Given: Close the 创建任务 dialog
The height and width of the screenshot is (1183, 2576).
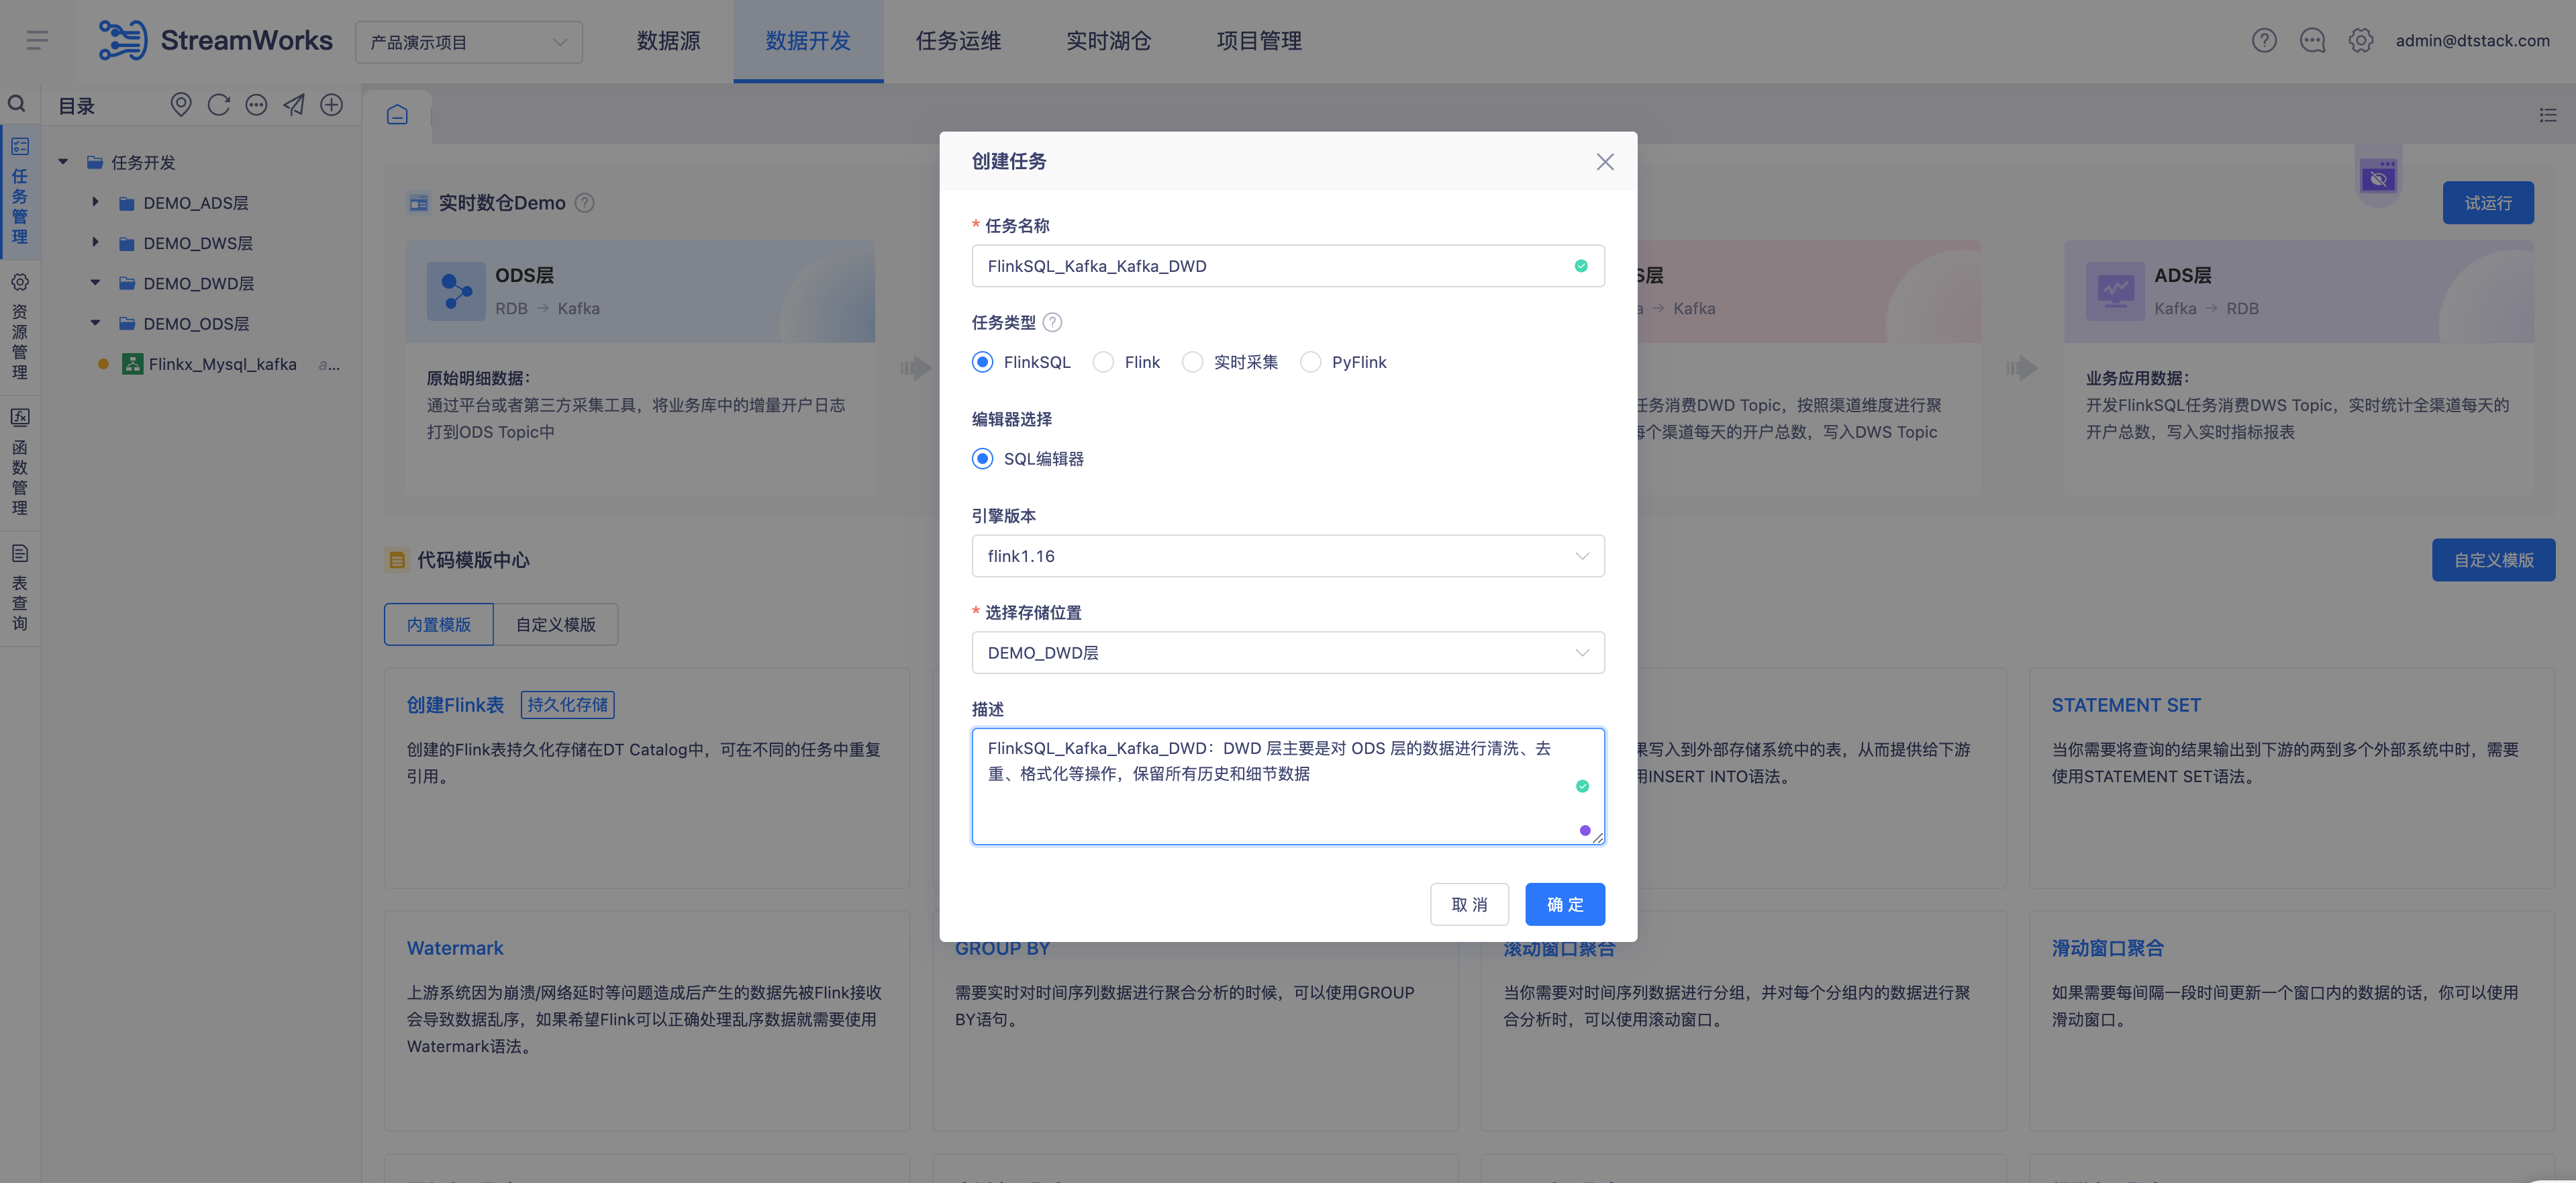Looking at the screenshot, I should tap(1605, 162).
